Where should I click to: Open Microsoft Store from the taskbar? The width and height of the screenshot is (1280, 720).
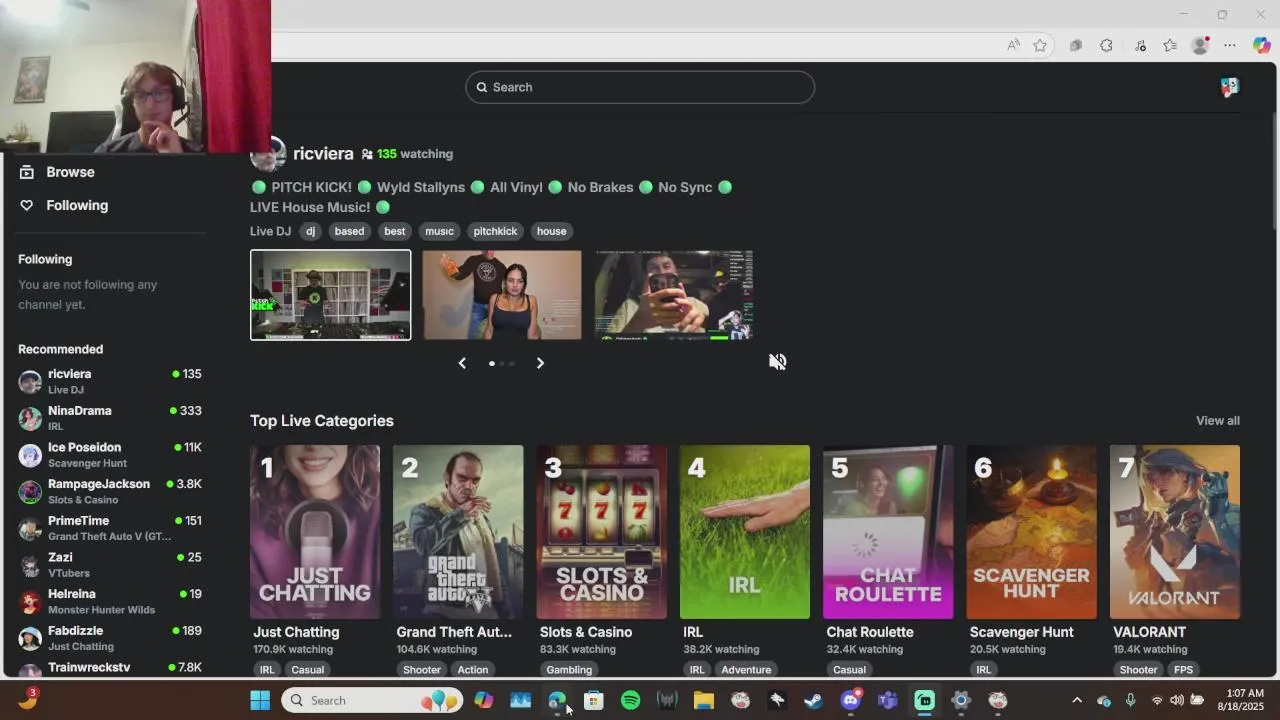(x=594, y=700)
